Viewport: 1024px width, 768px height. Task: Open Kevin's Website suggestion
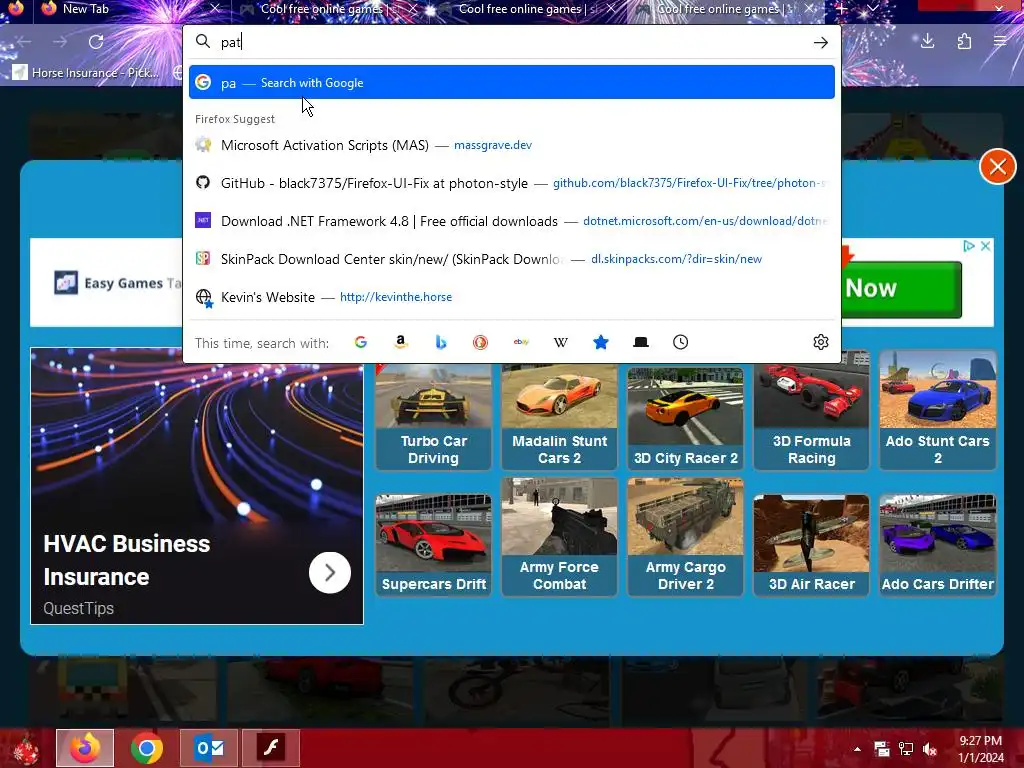coord(511,296)
